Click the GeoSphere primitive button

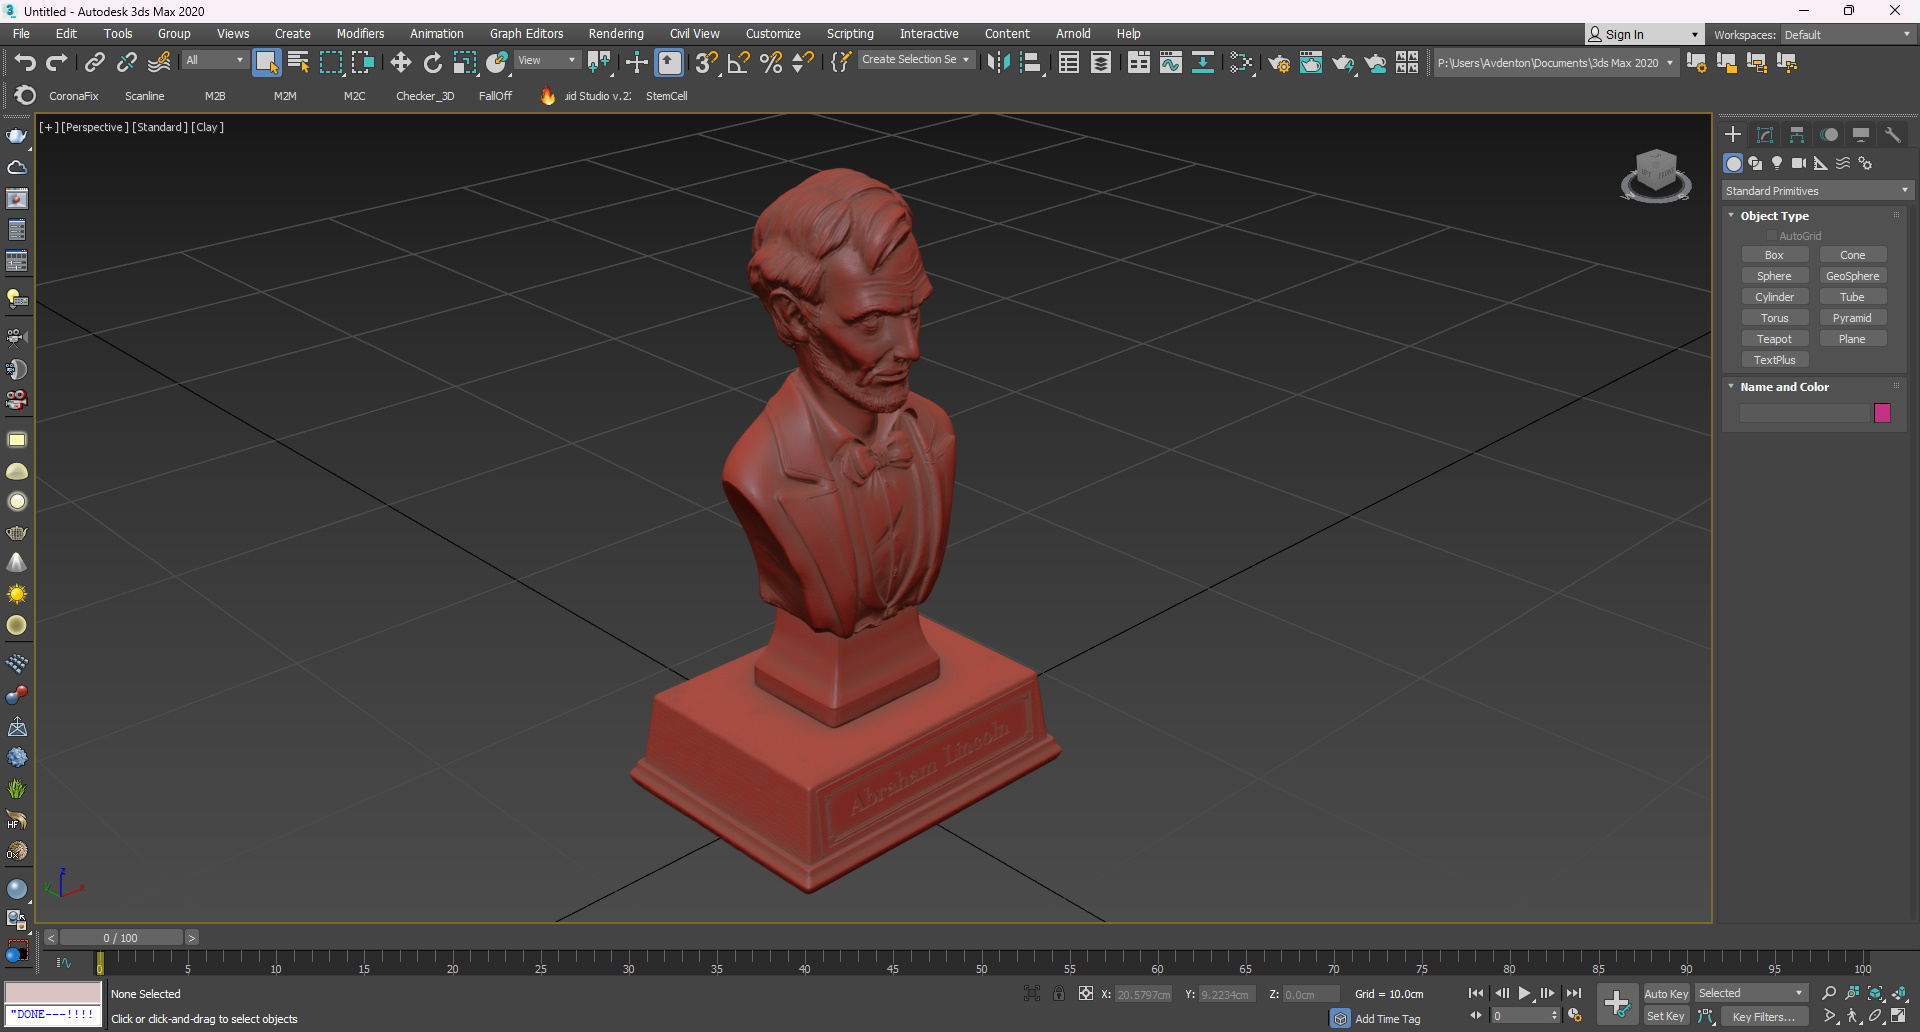point(1852,276)
